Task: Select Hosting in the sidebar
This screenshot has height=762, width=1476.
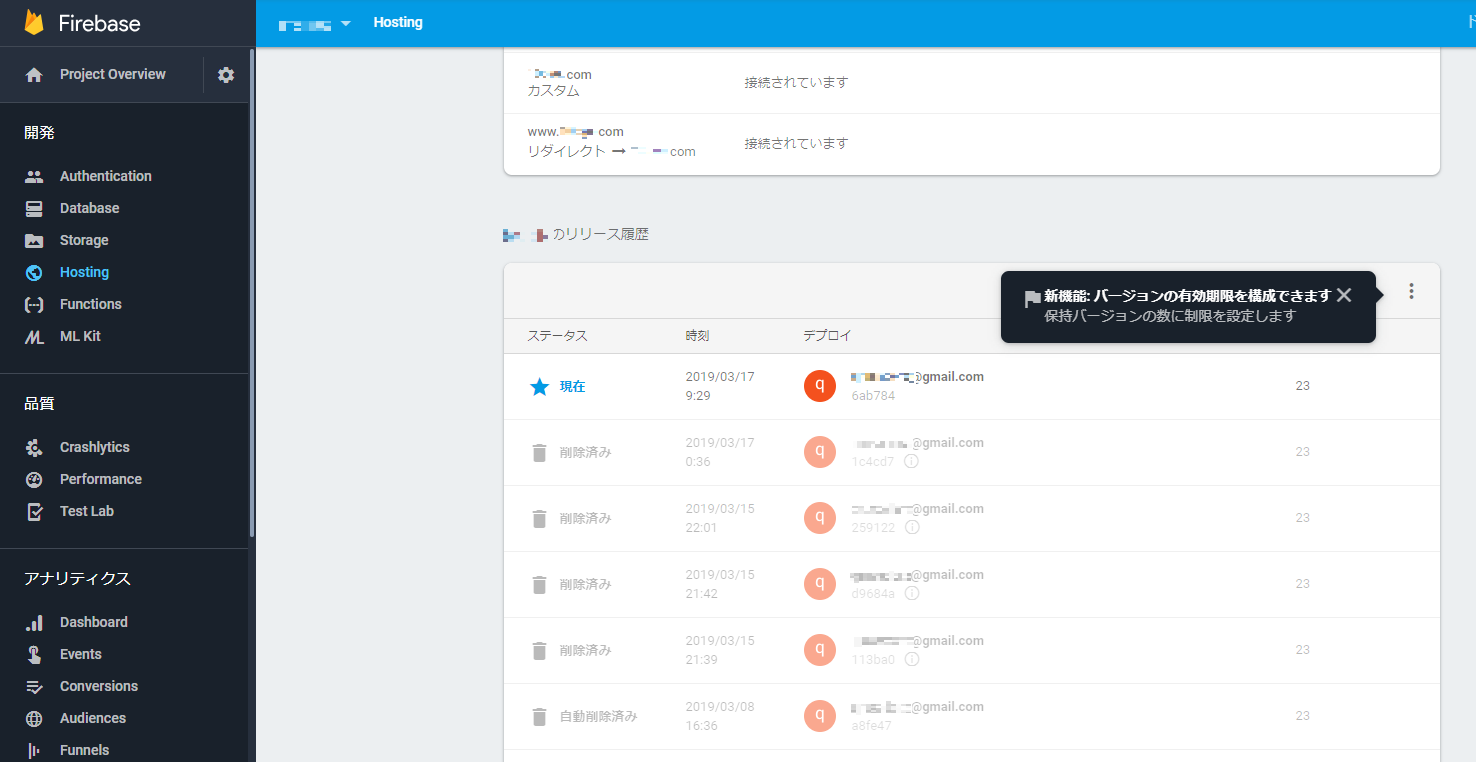Action: [x=84, y=272]
